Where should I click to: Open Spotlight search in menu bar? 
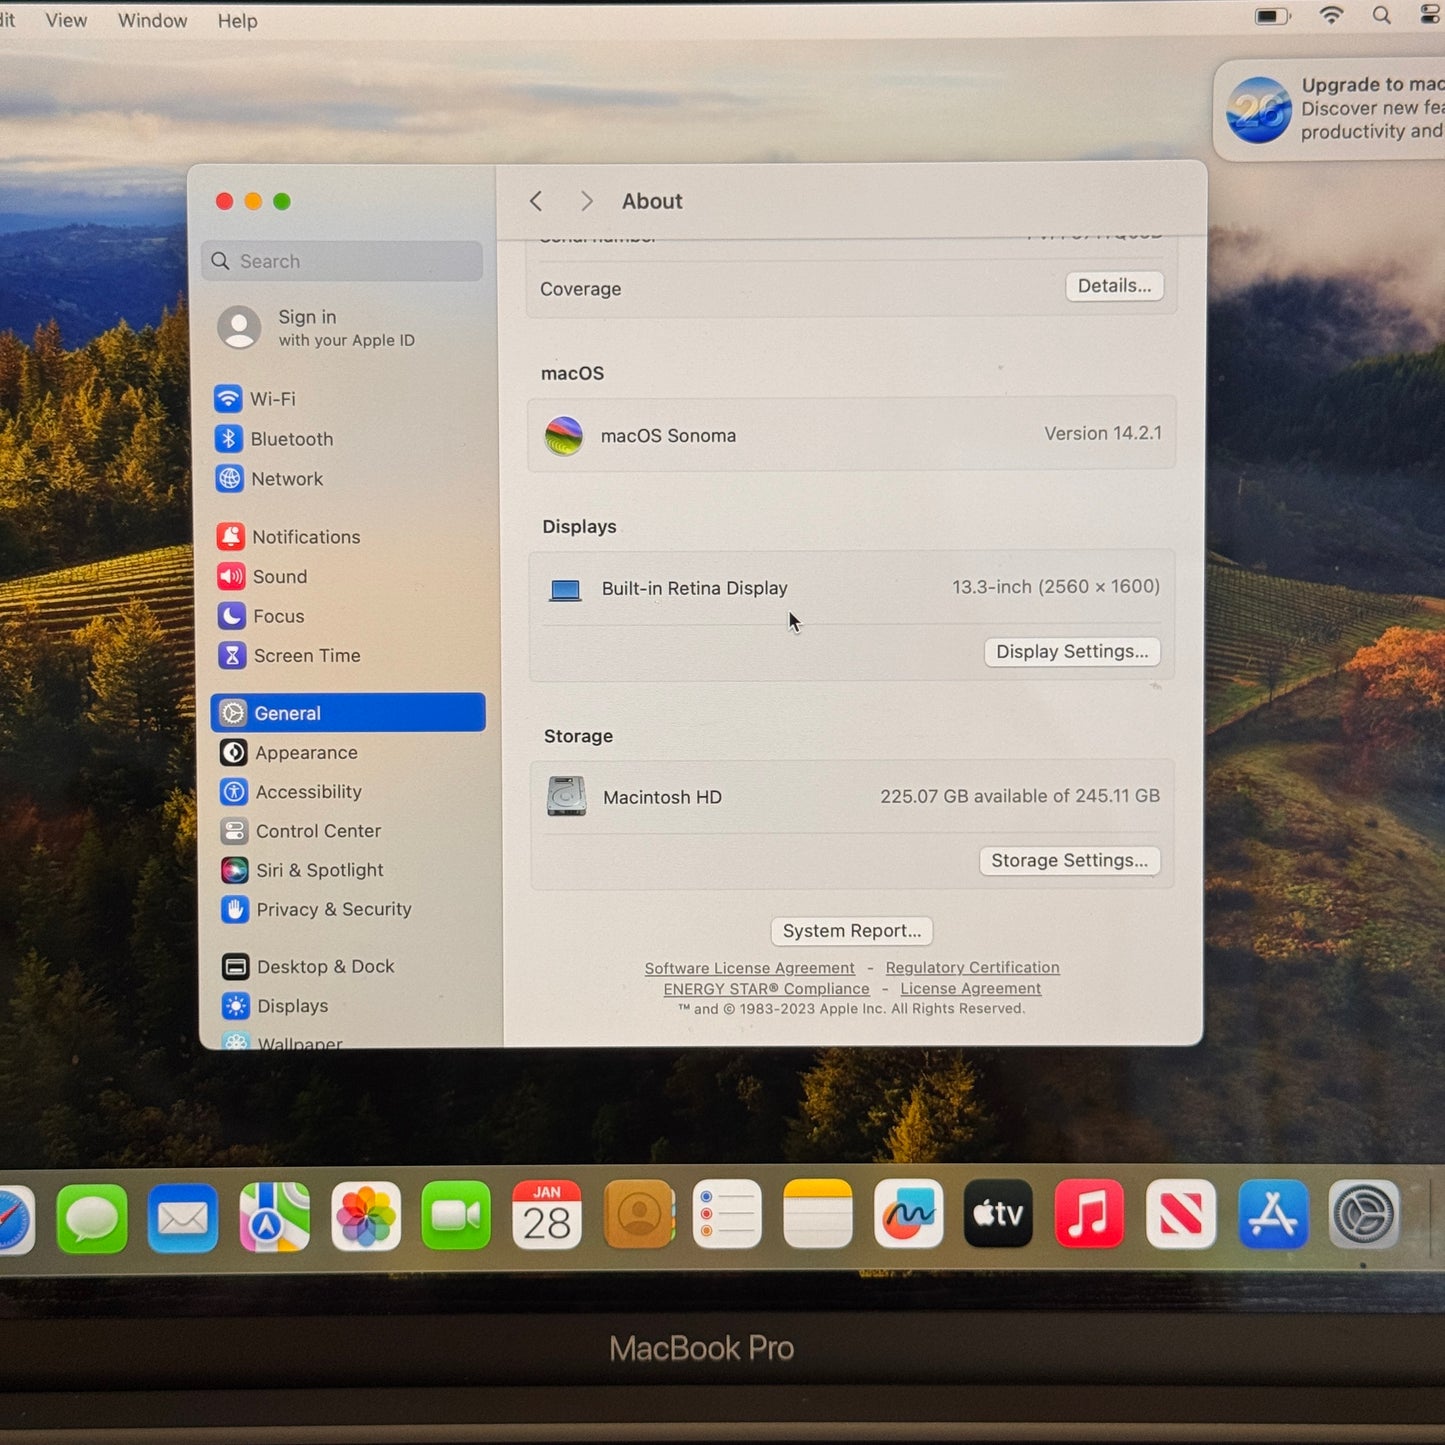(1382, 15)
